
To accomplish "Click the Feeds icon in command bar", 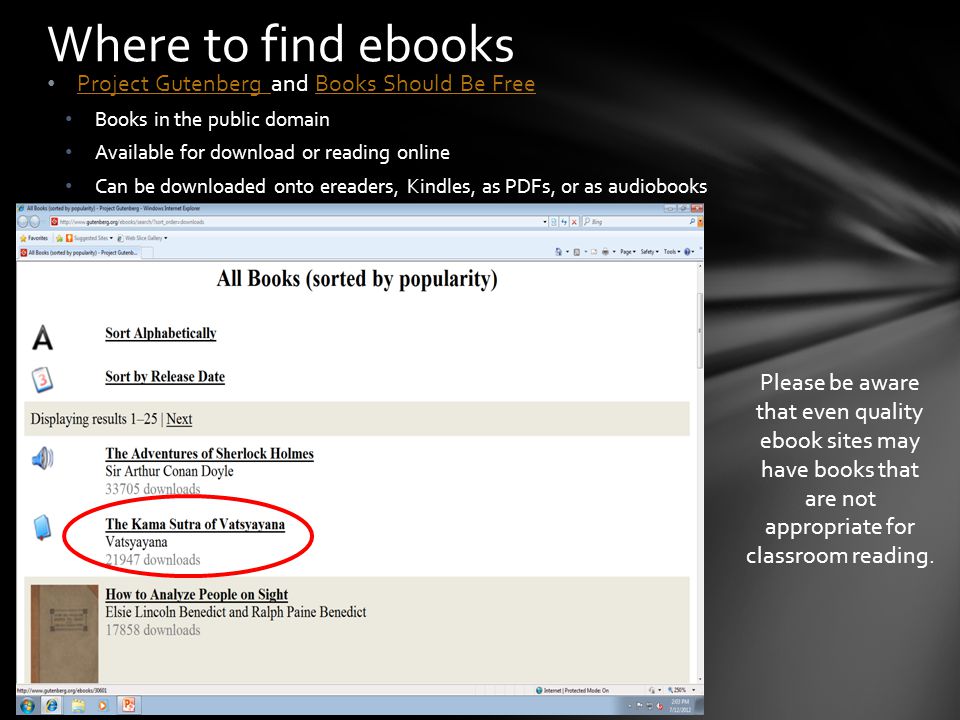I will pos(576,252).
